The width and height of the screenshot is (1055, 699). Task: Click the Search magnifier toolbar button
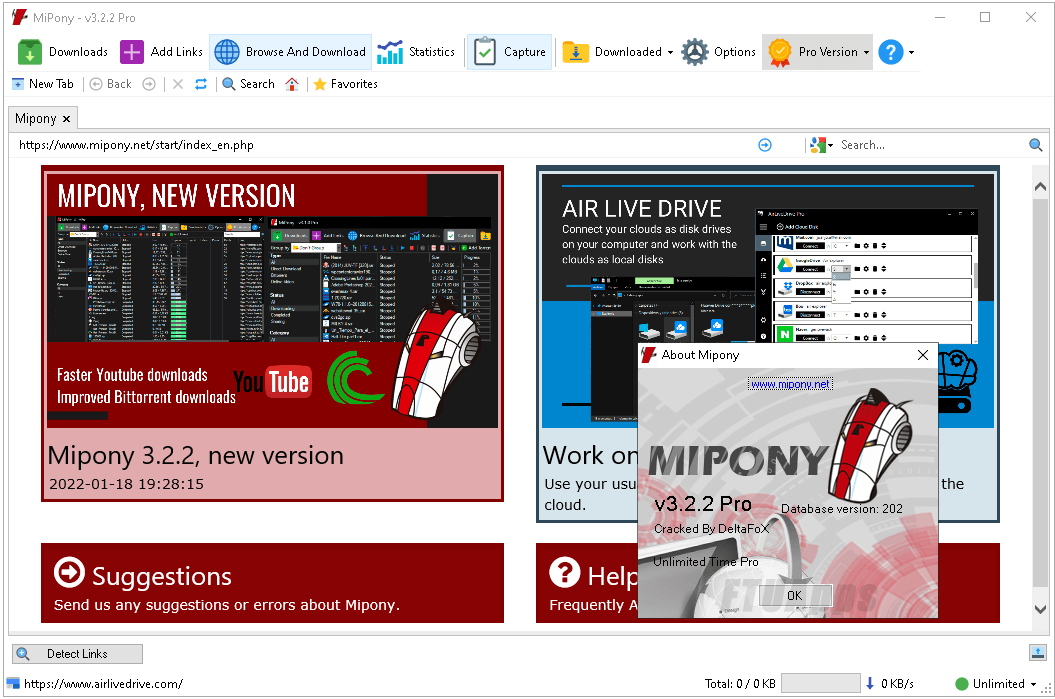248,84
